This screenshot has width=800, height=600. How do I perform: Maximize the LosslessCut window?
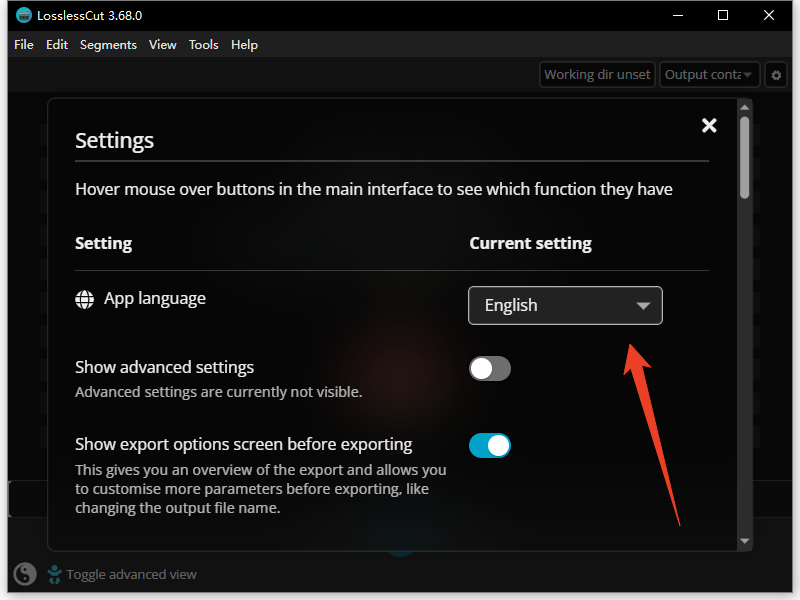point(723,15)
